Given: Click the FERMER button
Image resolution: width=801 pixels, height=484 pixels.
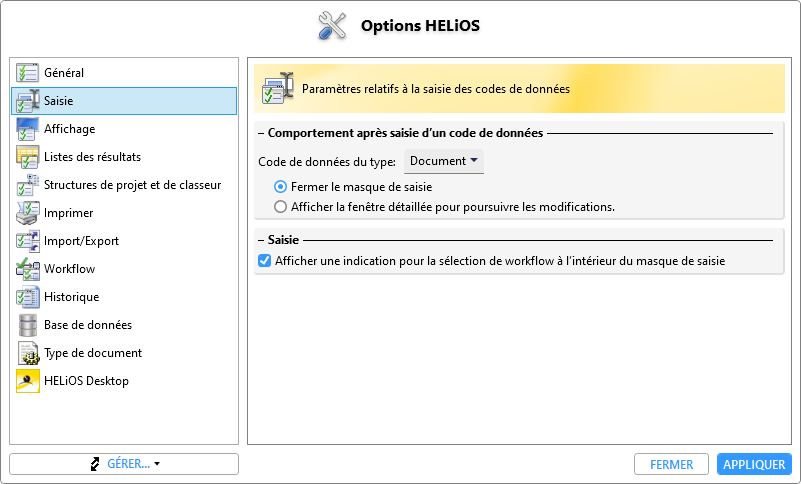Looking at the screenshot, I should pyautogui.click(x=672, y=464).
